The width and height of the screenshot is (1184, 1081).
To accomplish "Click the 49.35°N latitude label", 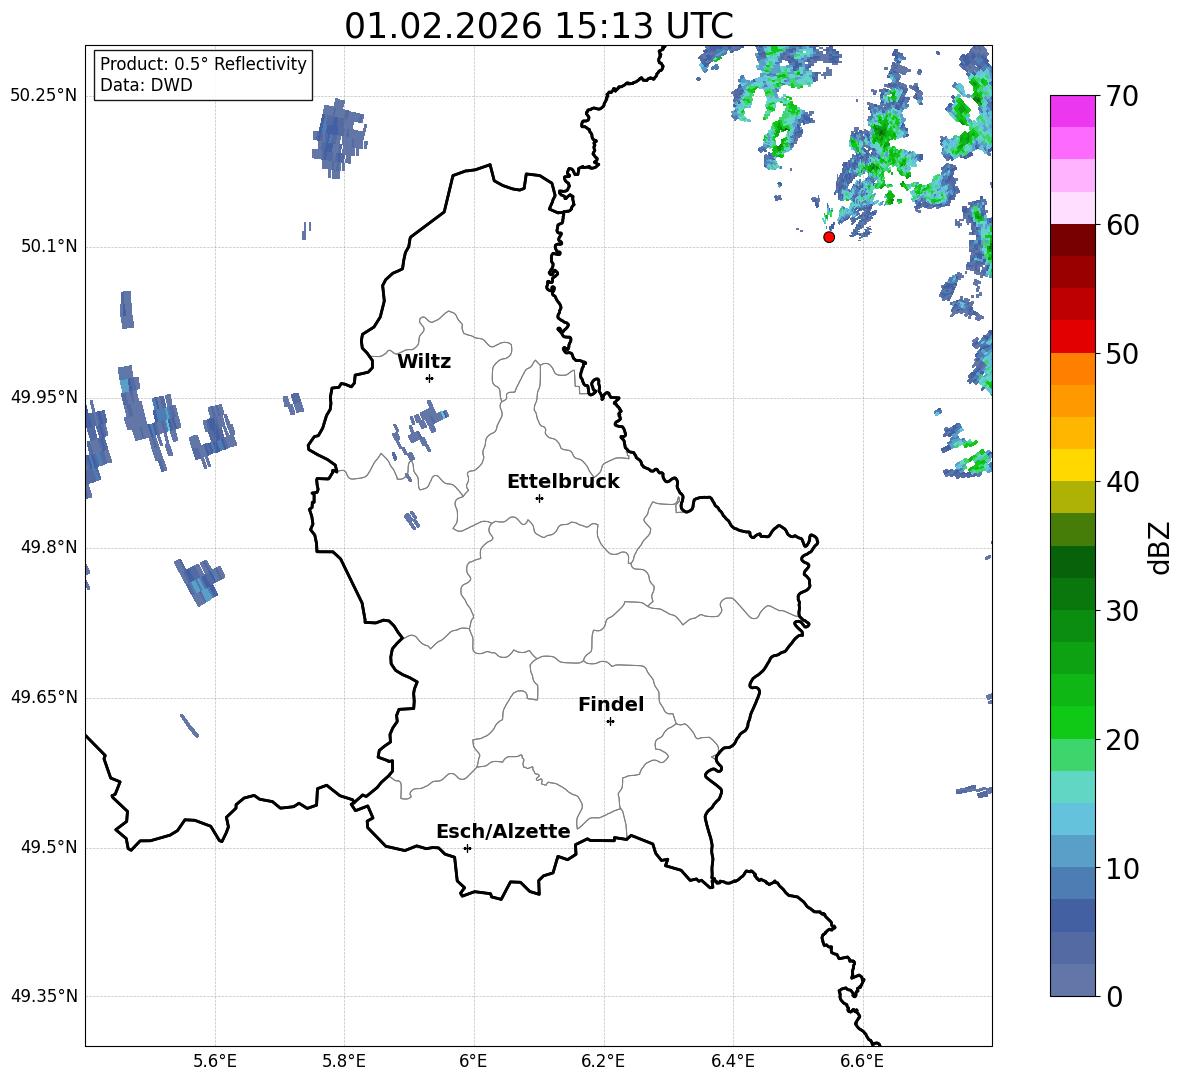I will (x=44, y=996).
